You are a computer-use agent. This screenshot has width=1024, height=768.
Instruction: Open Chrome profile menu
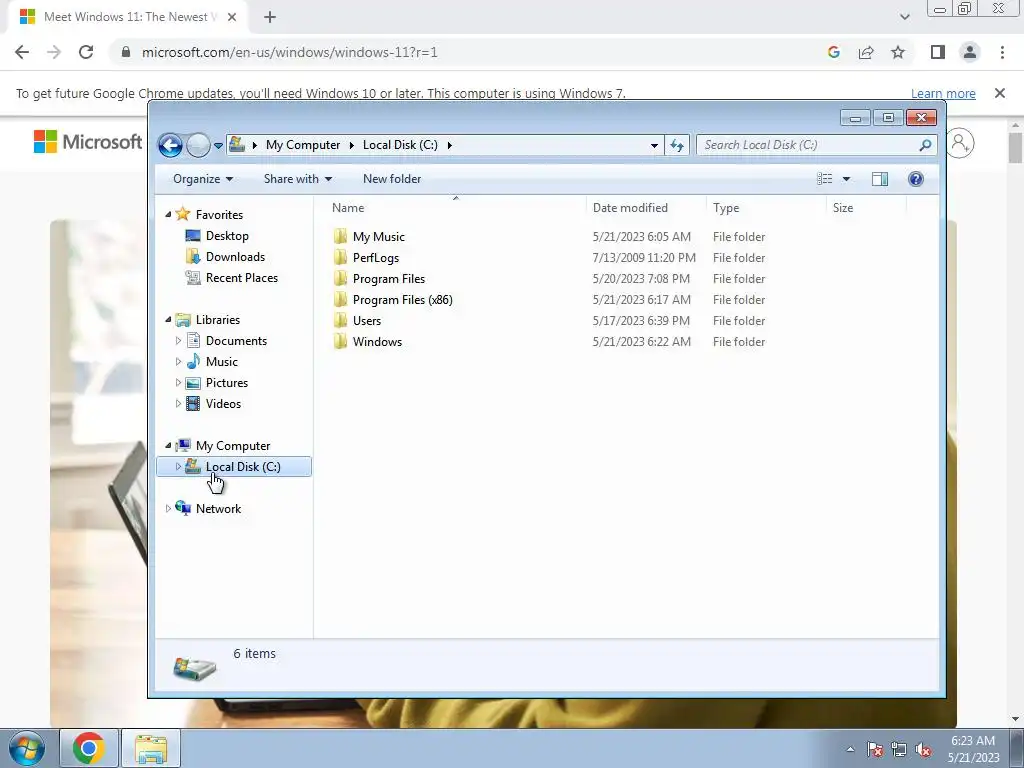(x=970, y=52)
